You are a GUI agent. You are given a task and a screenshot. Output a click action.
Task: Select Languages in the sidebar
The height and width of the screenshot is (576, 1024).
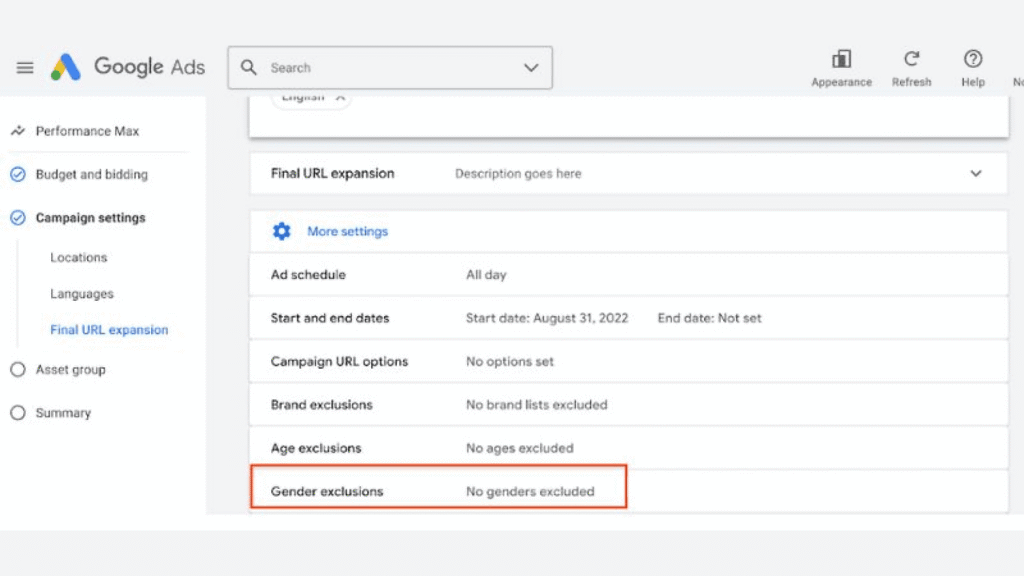(81, 293)
